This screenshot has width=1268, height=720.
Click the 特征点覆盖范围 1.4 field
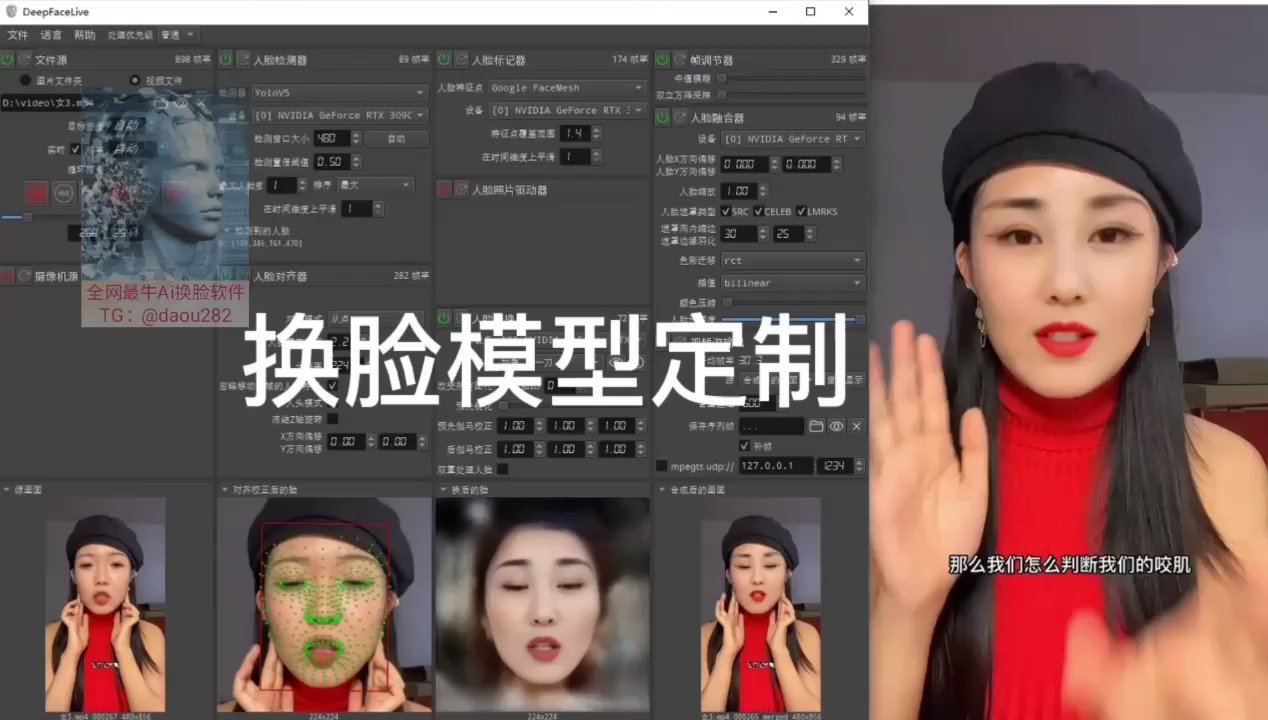pos(576,133)
